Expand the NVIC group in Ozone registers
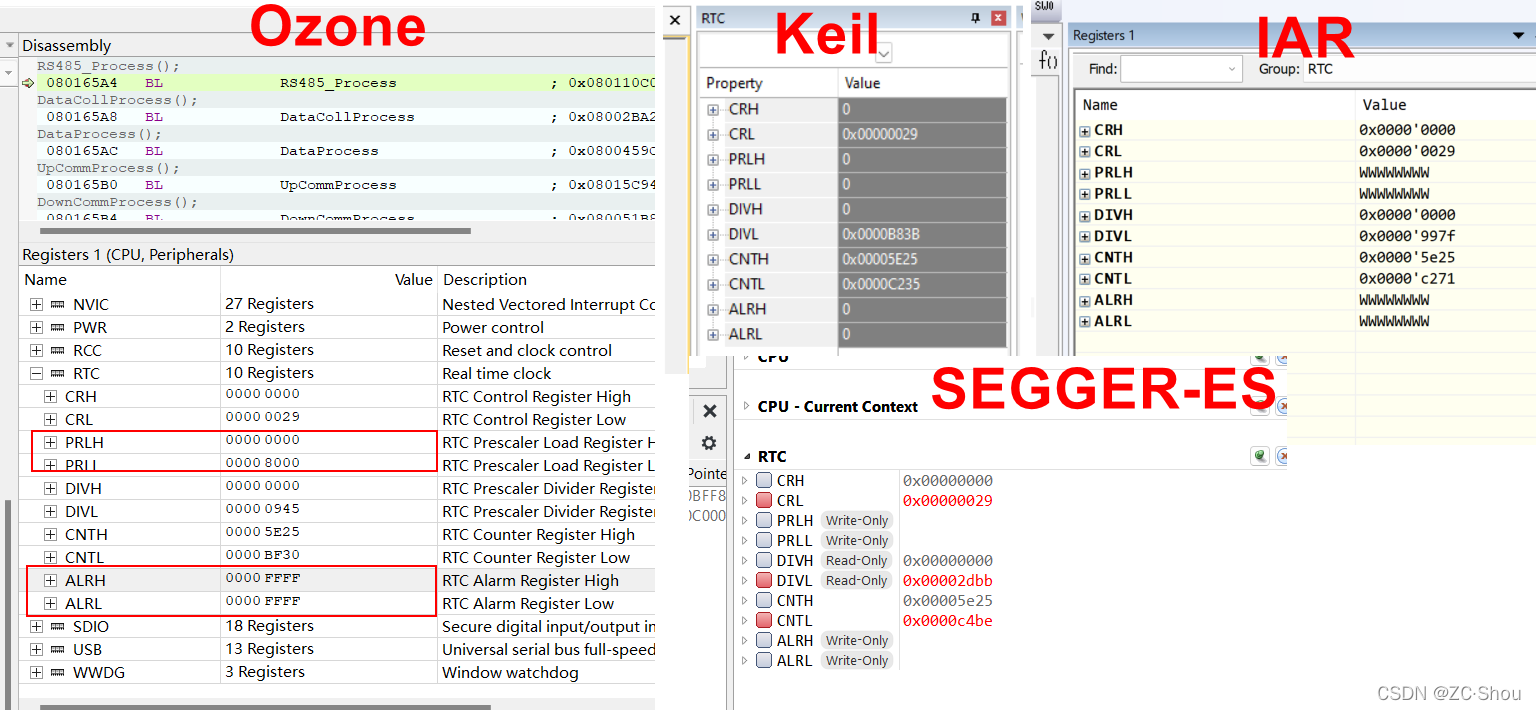 (36, 305)
